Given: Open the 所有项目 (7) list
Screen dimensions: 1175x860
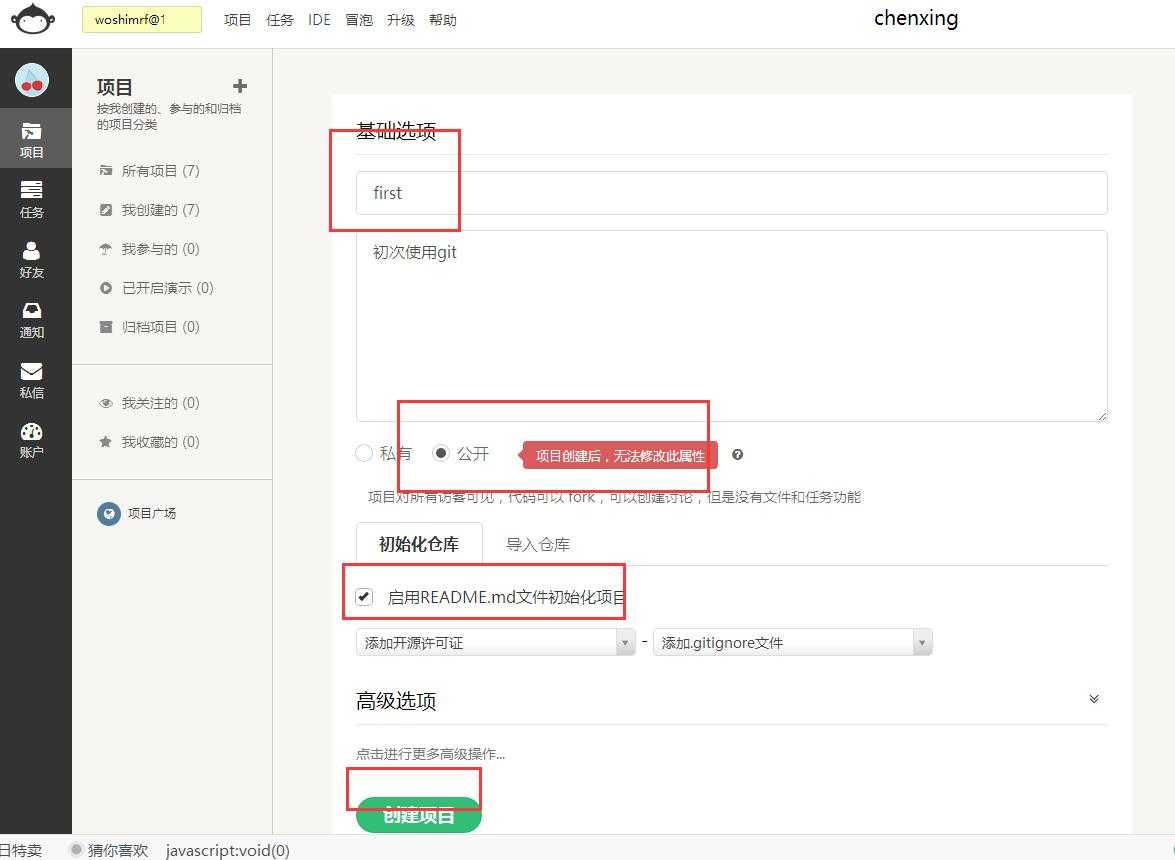Looking at the screenshot, I should pyautogui.click(x=160, y=171).
